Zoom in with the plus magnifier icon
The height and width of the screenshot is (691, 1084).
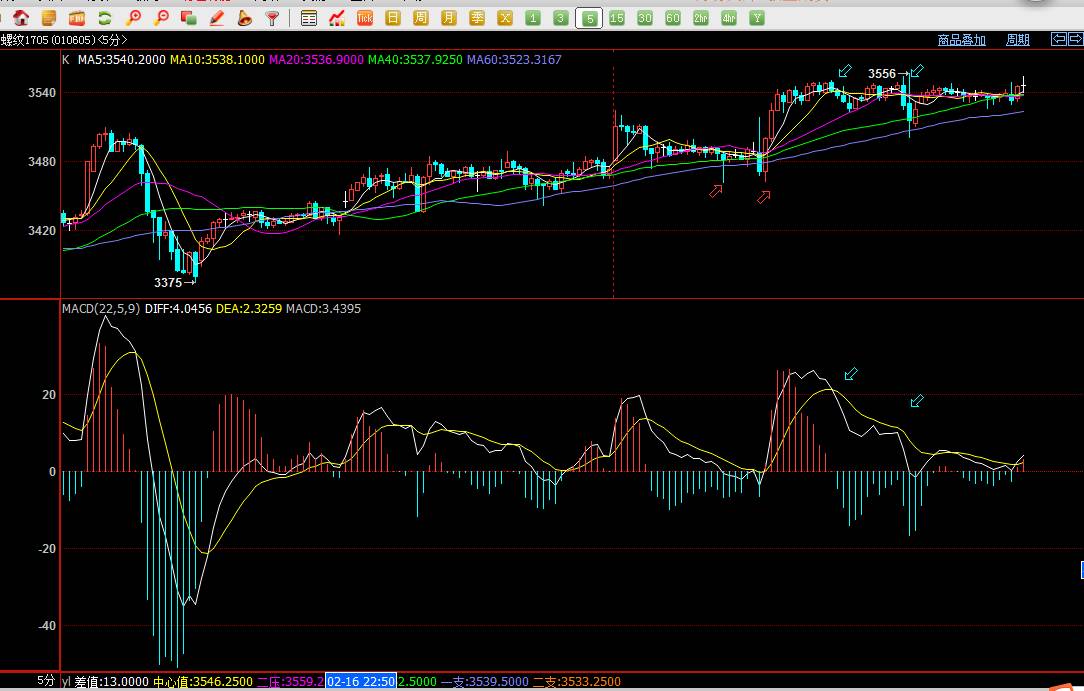click(x=133, y=18)
